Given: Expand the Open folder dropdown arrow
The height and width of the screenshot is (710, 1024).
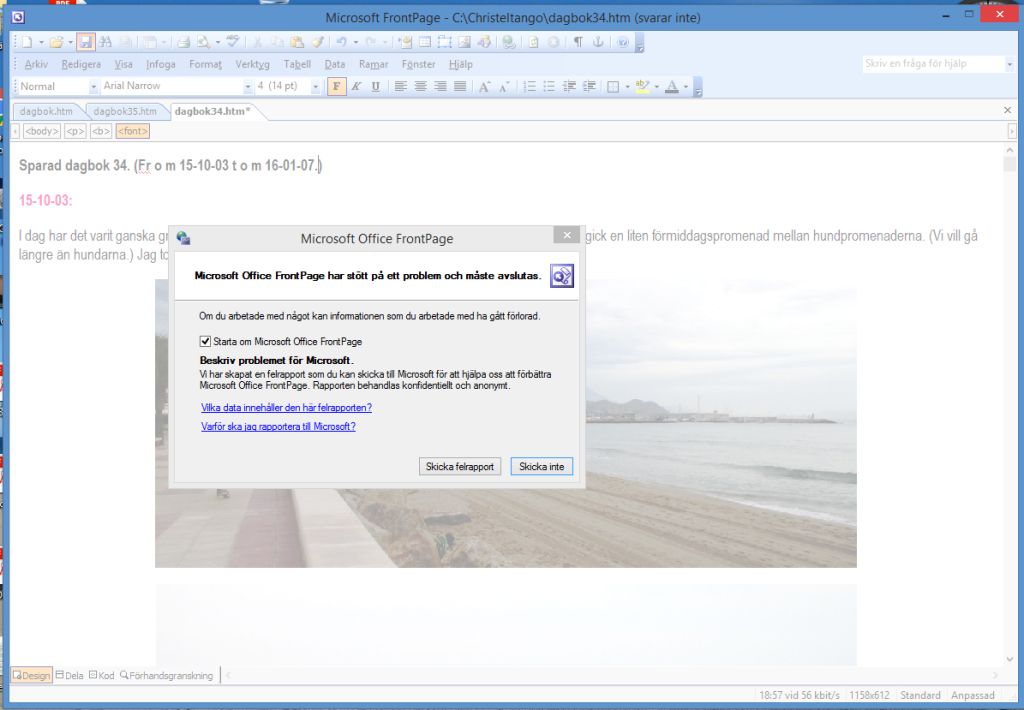Looking at the screenshot, I should (x=70, y=42).
